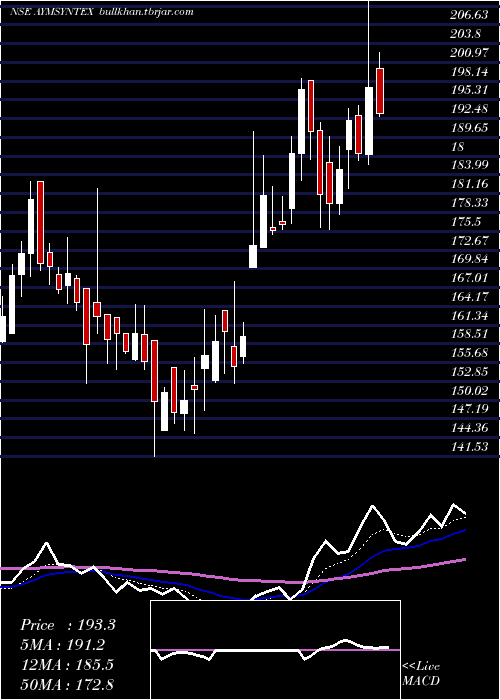The image size is (500, 700).
Task: Click the 175.5 price axis label
Action: click(x=467, y=221)
